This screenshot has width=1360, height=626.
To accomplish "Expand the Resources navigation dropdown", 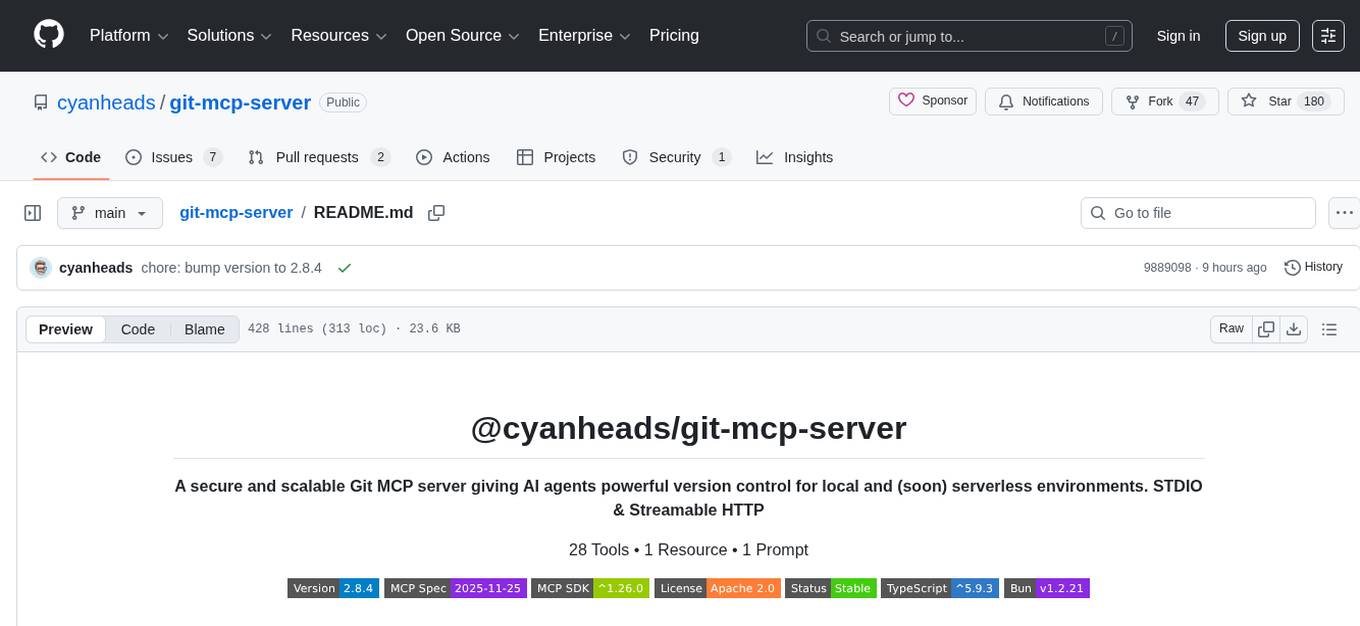I will (x=338, y=35).
